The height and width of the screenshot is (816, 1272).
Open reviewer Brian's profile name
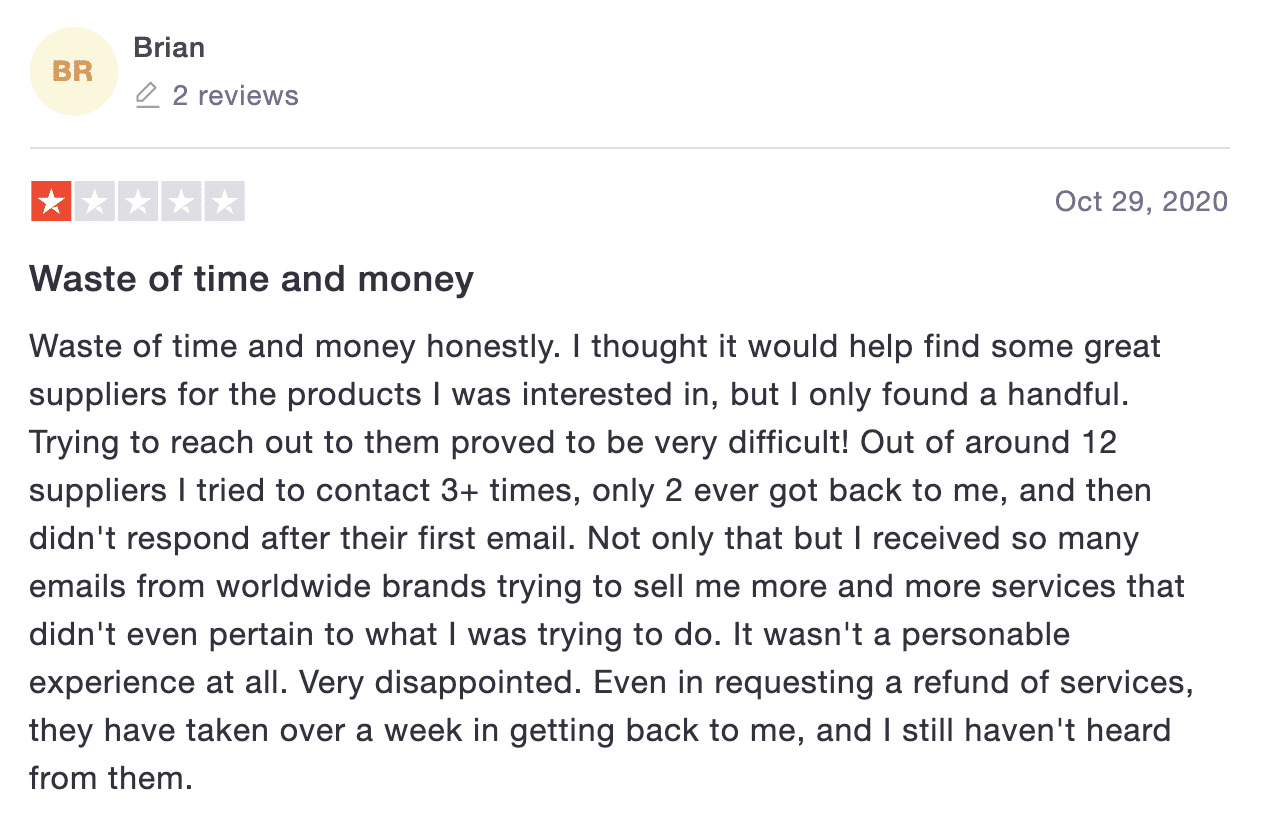[x=169, y=48]
